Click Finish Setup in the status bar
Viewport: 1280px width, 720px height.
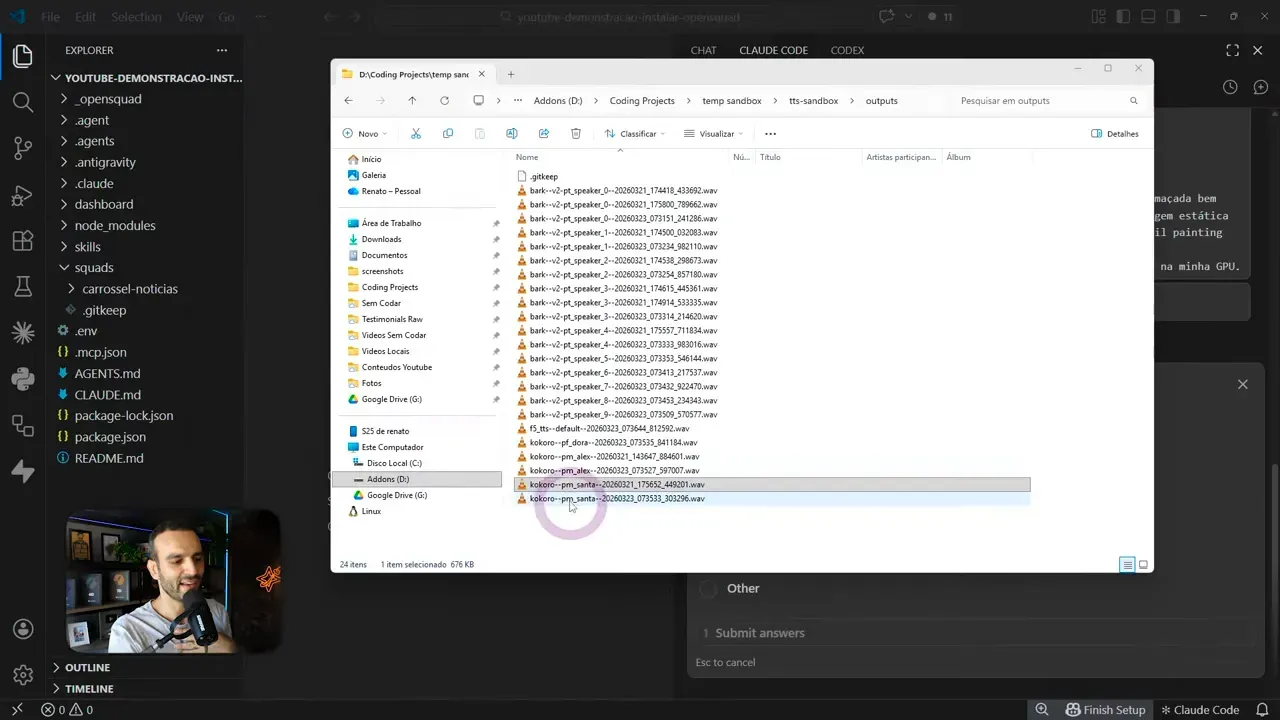(x=1106, y=709)
